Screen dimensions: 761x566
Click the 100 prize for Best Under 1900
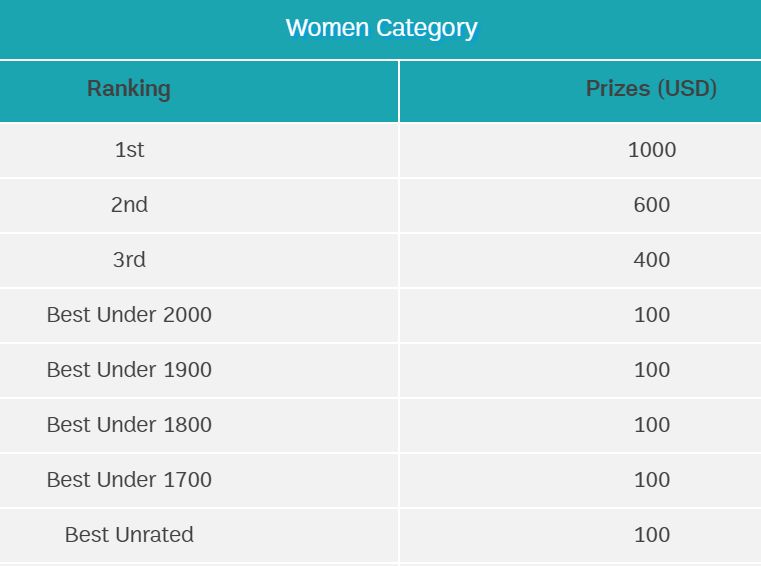pos(652,370)
